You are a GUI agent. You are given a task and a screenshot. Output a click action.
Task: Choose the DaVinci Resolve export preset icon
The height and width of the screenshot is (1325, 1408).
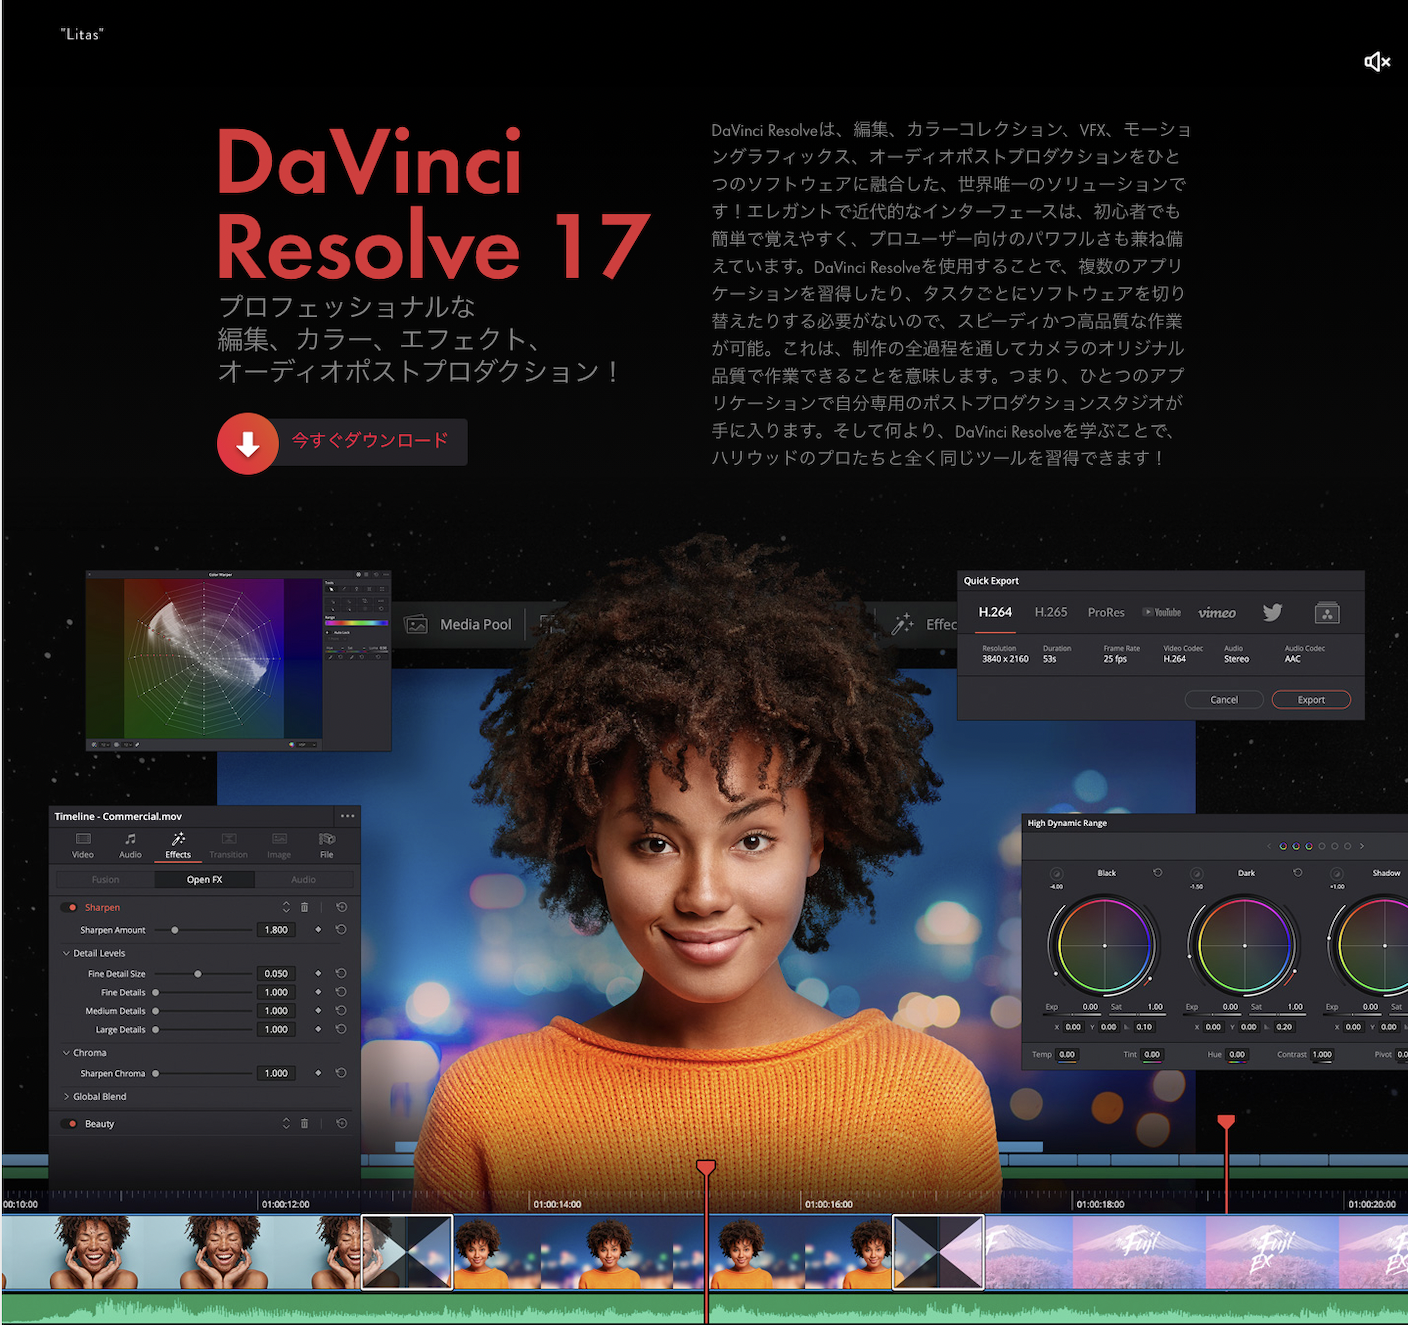(x=1327, y=612)
